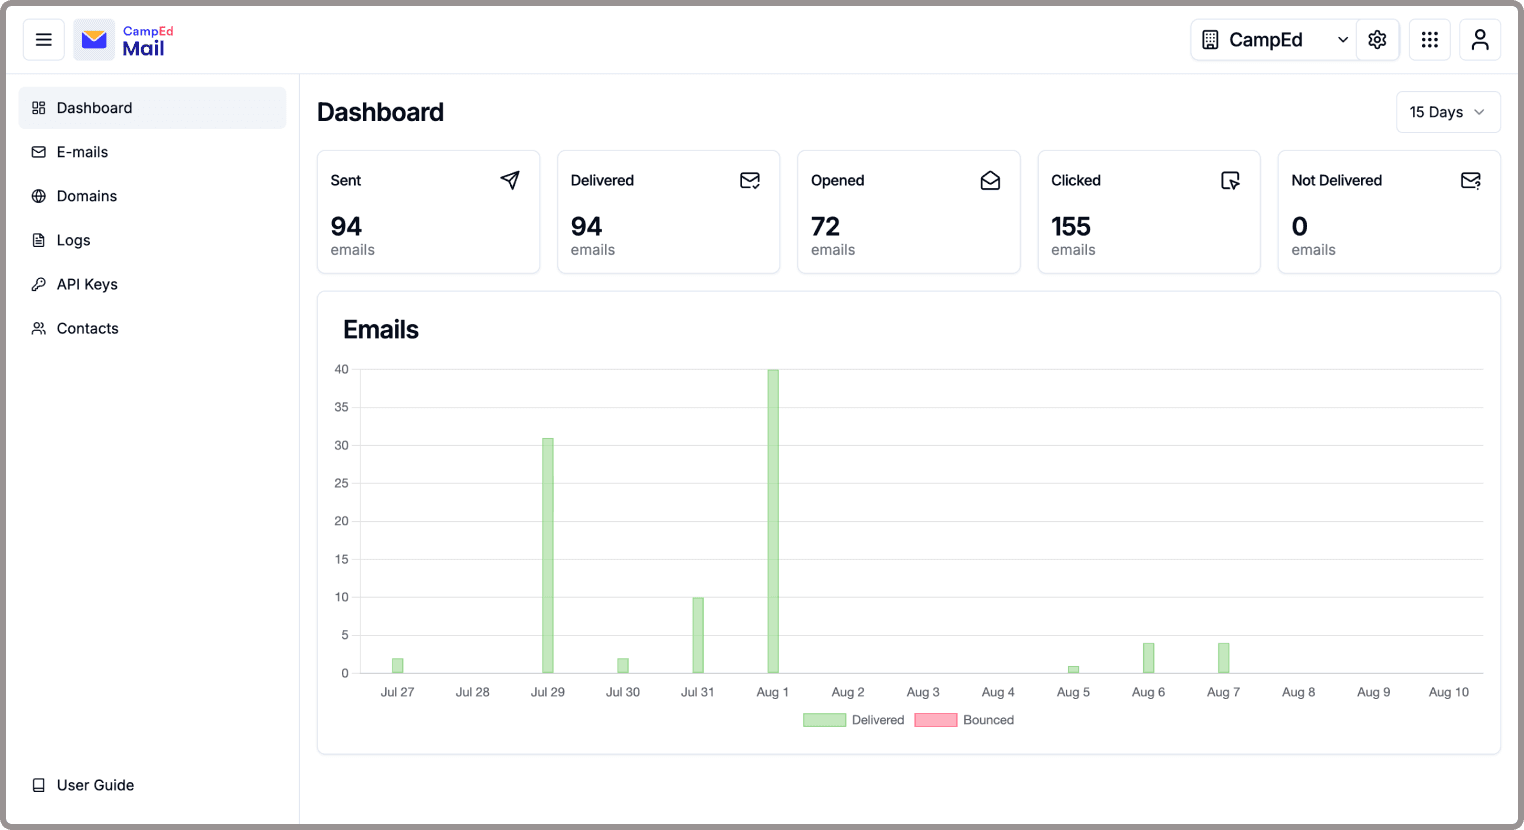This screenshot has height=830, width=1524.
Task: Click the Jul 31 bar in chart
Action: tap(698, 635)
